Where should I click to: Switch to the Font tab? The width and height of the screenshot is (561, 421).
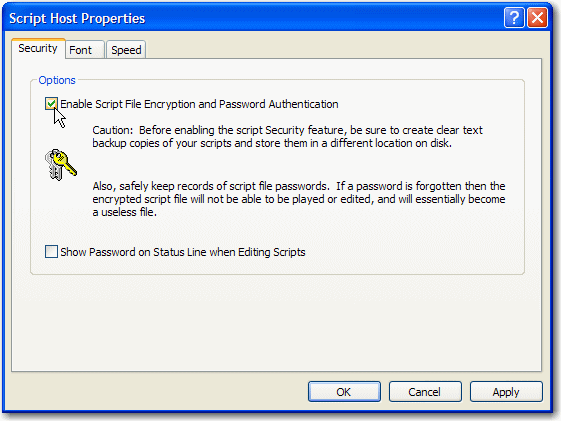tap(85, 50)
